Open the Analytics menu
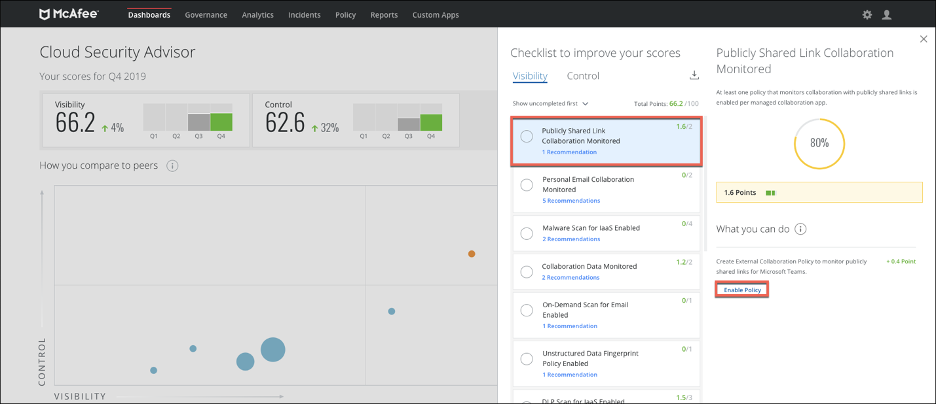The width and height of the screenshot is (936, 404). pyautogui.click(x=258, y=15)
